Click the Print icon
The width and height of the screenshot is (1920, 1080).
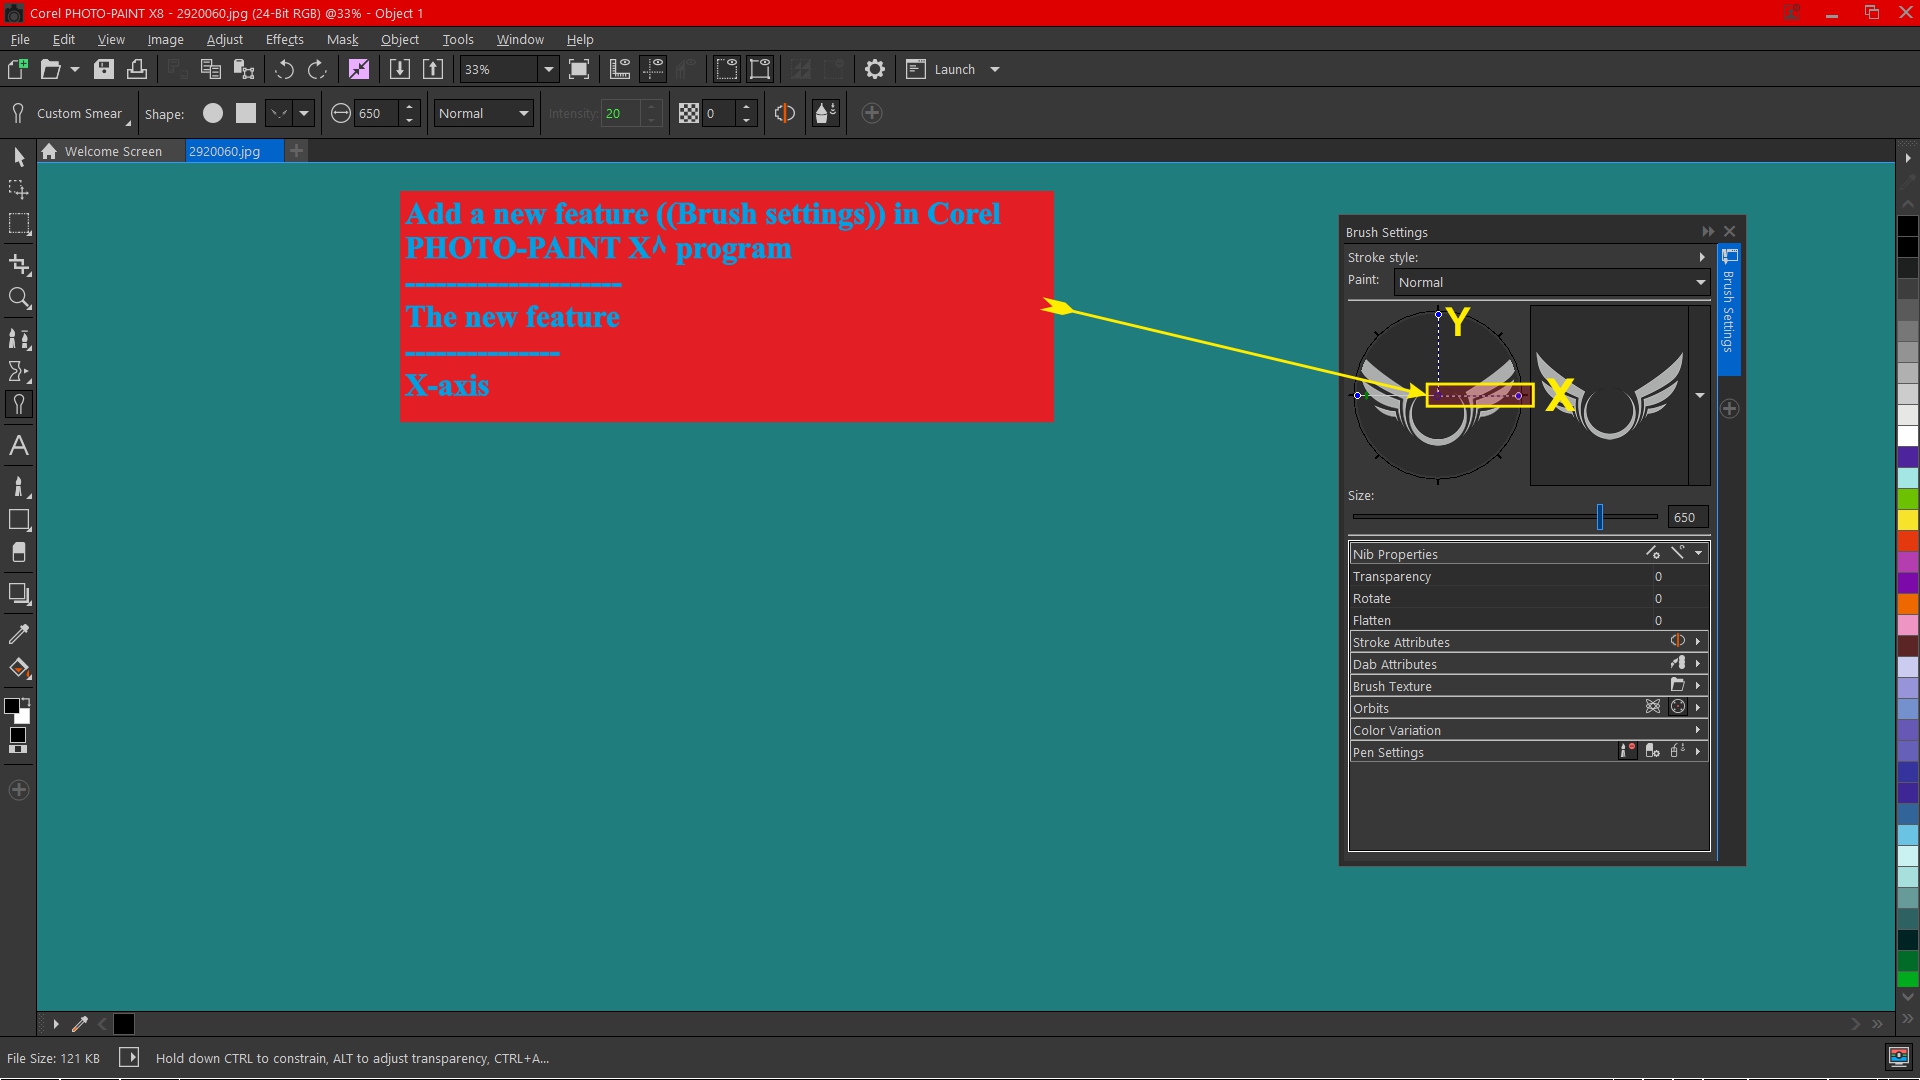137,69
